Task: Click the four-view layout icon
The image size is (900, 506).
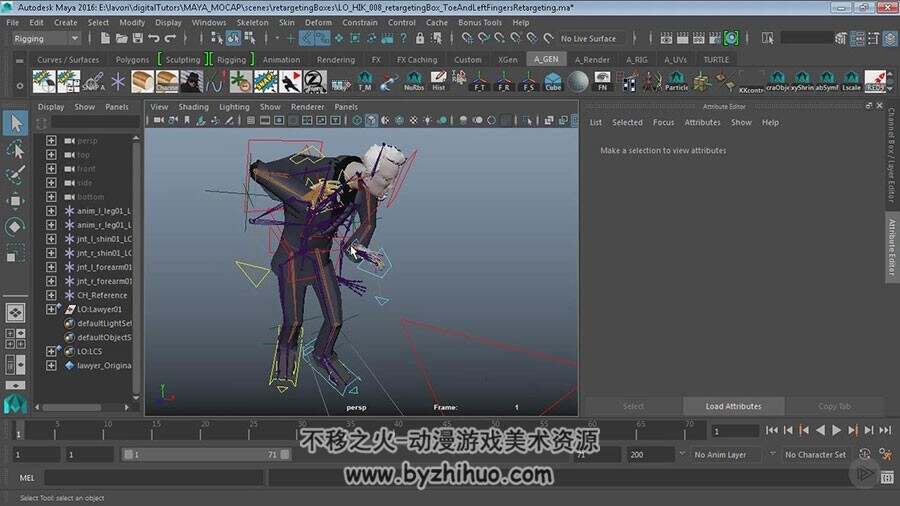Action: pyautogui.click(x=15, y=338)
